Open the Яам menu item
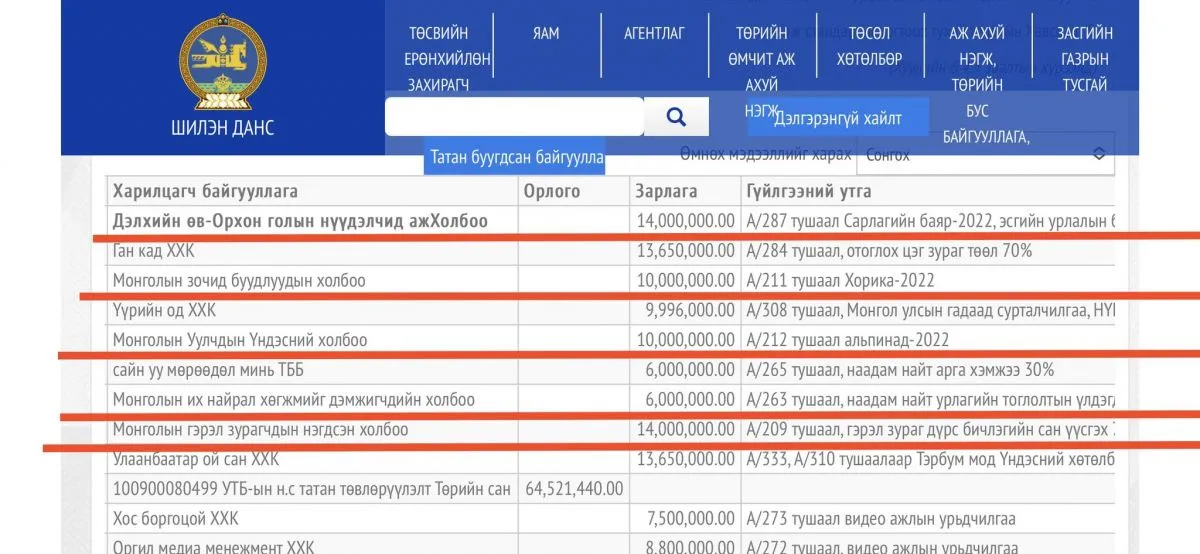1200x554 pixels. tap(546, 33)
